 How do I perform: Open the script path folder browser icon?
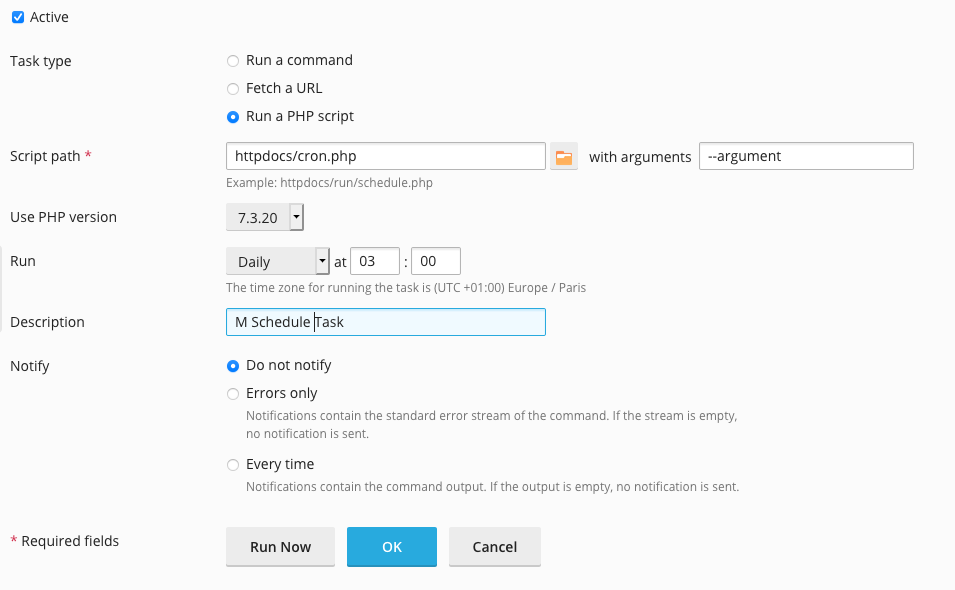click(563, 157)
